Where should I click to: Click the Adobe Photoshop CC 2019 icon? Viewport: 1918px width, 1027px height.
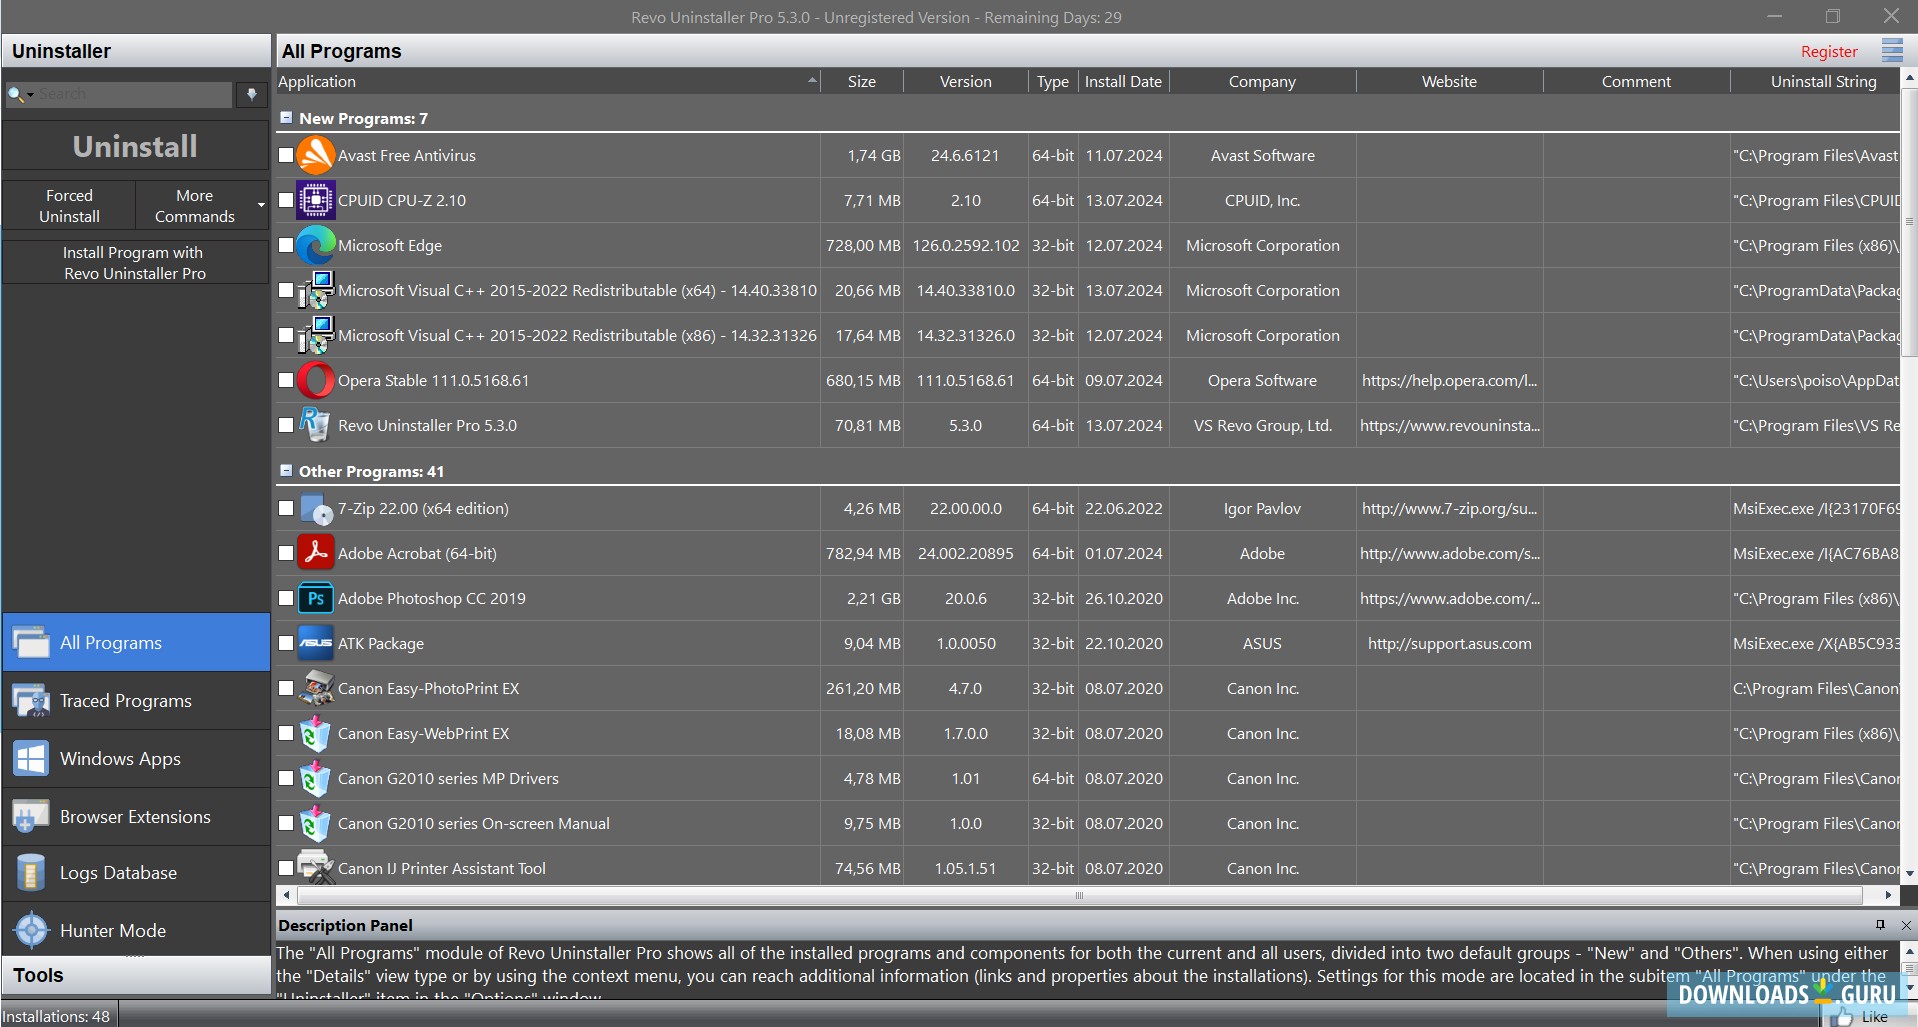click(315, 598)
